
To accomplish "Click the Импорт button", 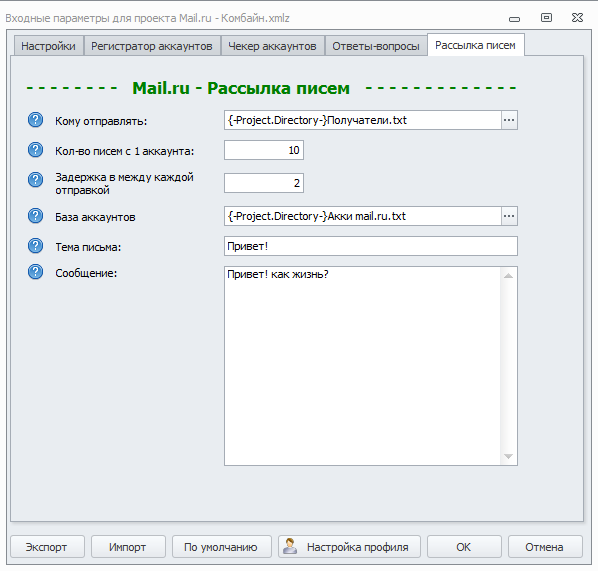I will click(x=128, y=547).
